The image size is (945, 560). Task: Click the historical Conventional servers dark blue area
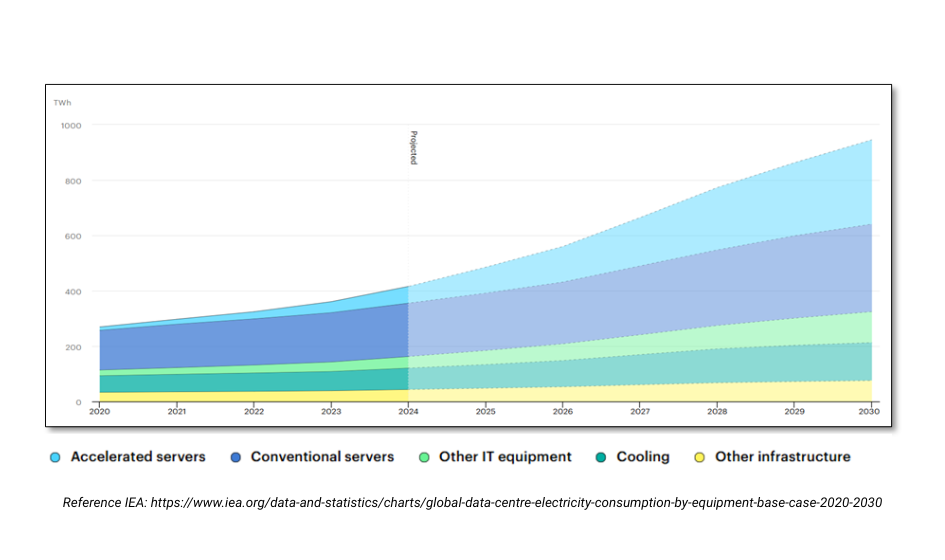250,340
